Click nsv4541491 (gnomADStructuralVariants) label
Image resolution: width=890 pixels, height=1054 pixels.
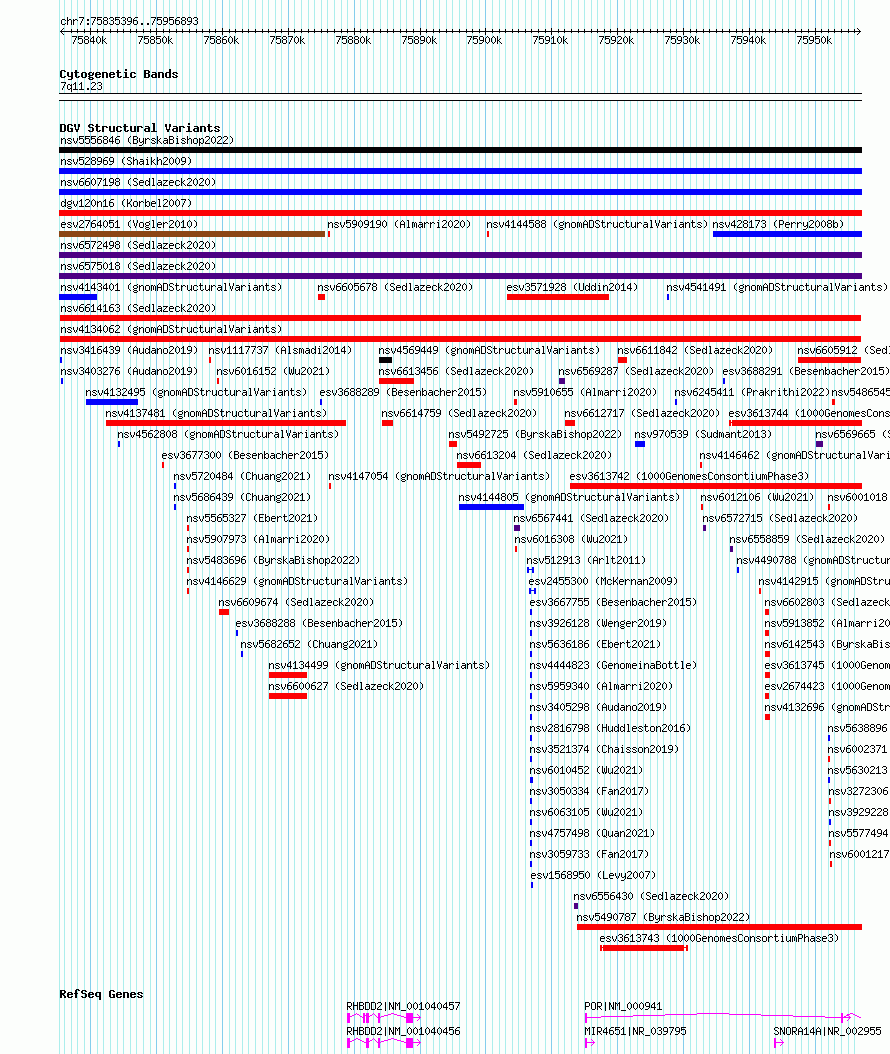pyautogui.click(x=777, y=287)
